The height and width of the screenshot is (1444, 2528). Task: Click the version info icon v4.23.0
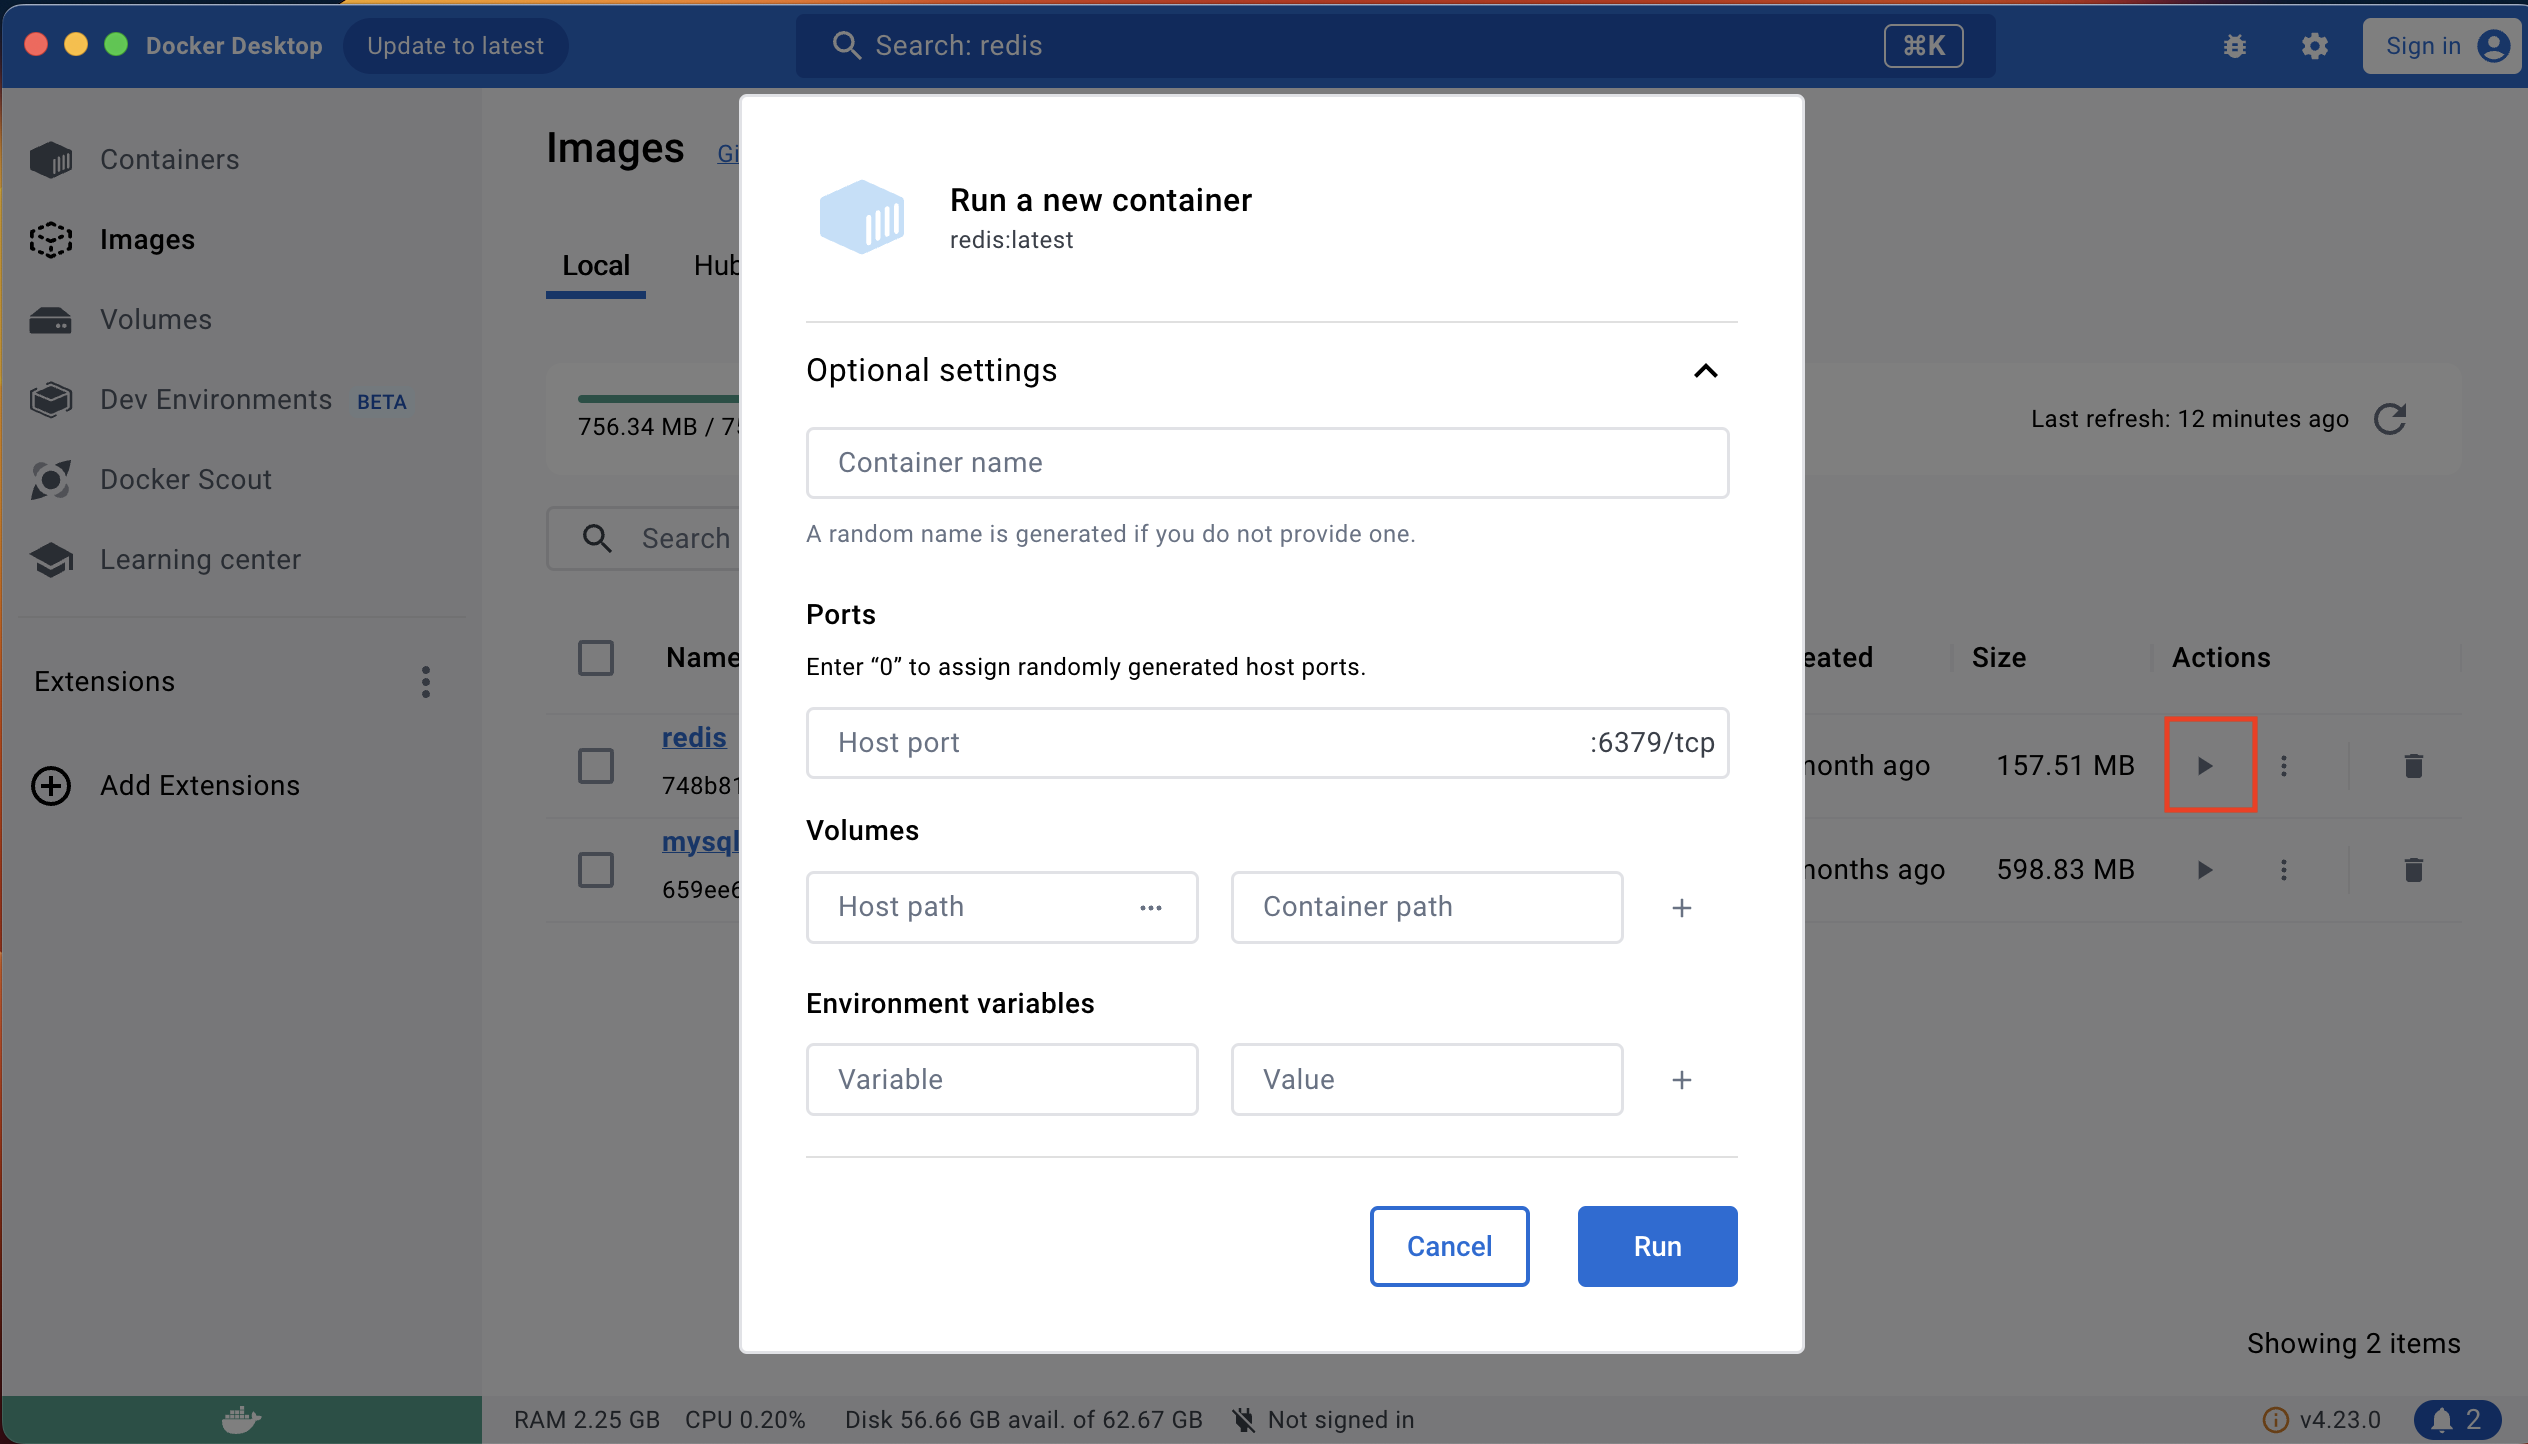tap(2275, 1420)
